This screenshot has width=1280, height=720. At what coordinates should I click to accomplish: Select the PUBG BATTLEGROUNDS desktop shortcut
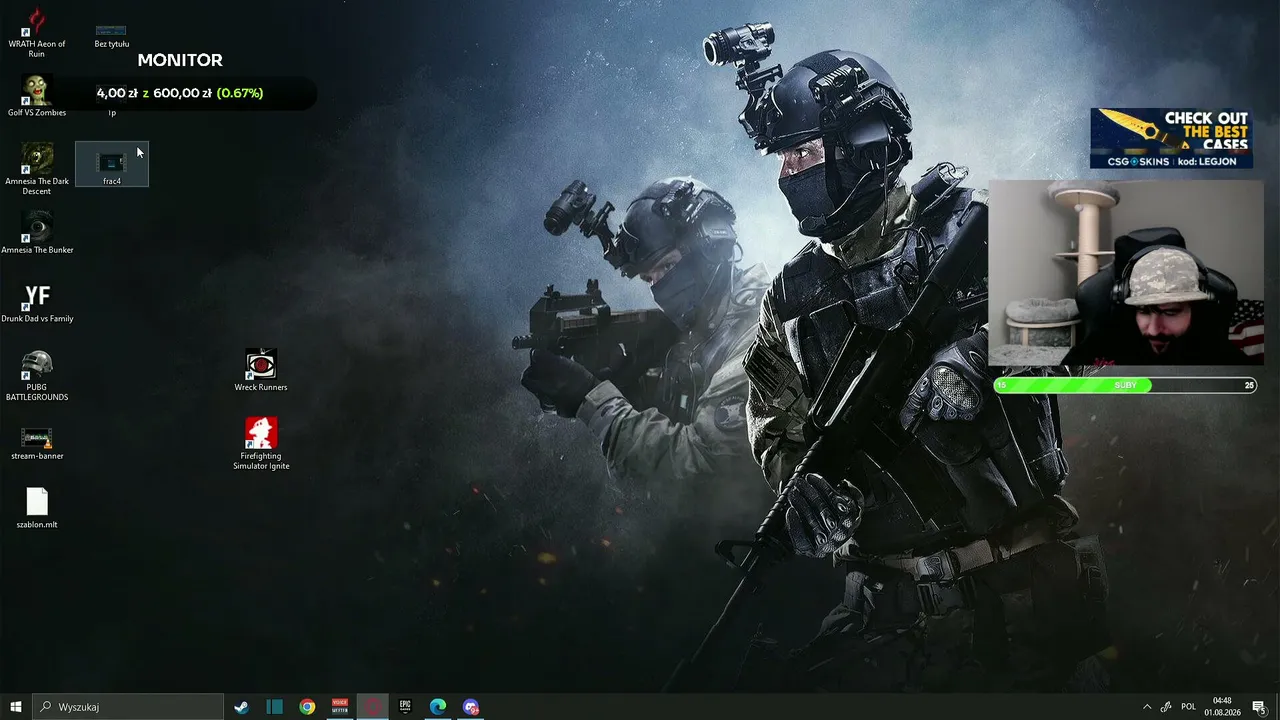[x=37, y=375]
